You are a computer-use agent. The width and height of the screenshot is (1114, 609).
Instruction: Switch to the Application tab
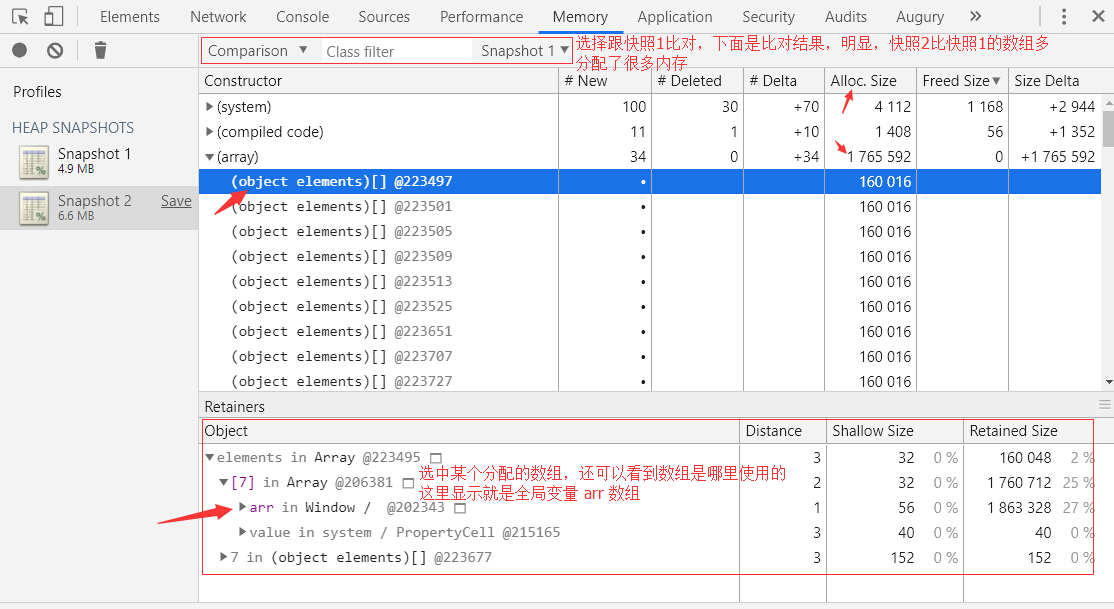(675, 17)
